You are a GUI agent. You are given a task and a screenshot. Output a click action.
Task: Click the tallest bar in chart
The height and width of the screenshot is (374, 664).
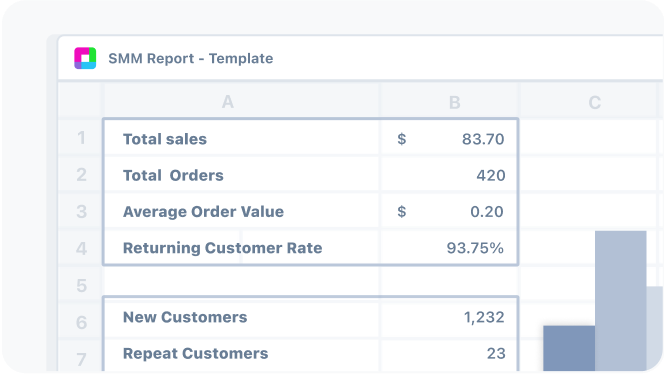click(x=620, y=301)
